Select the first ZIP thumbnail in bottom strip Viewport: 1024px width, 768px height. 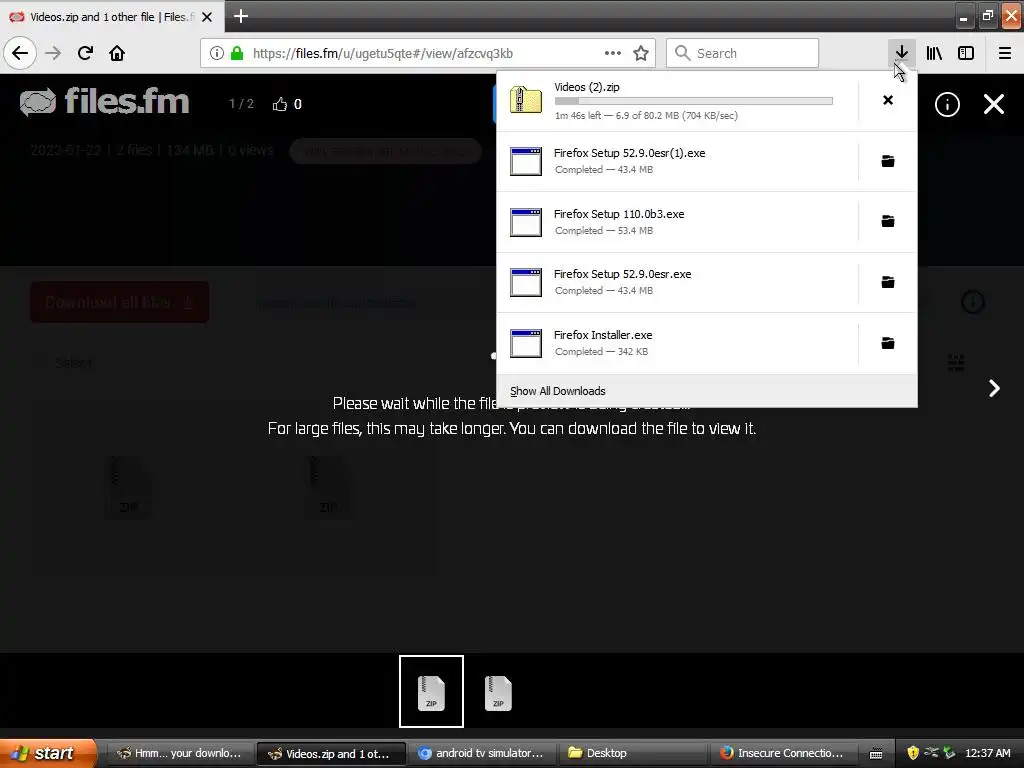(x=431, y=691)
